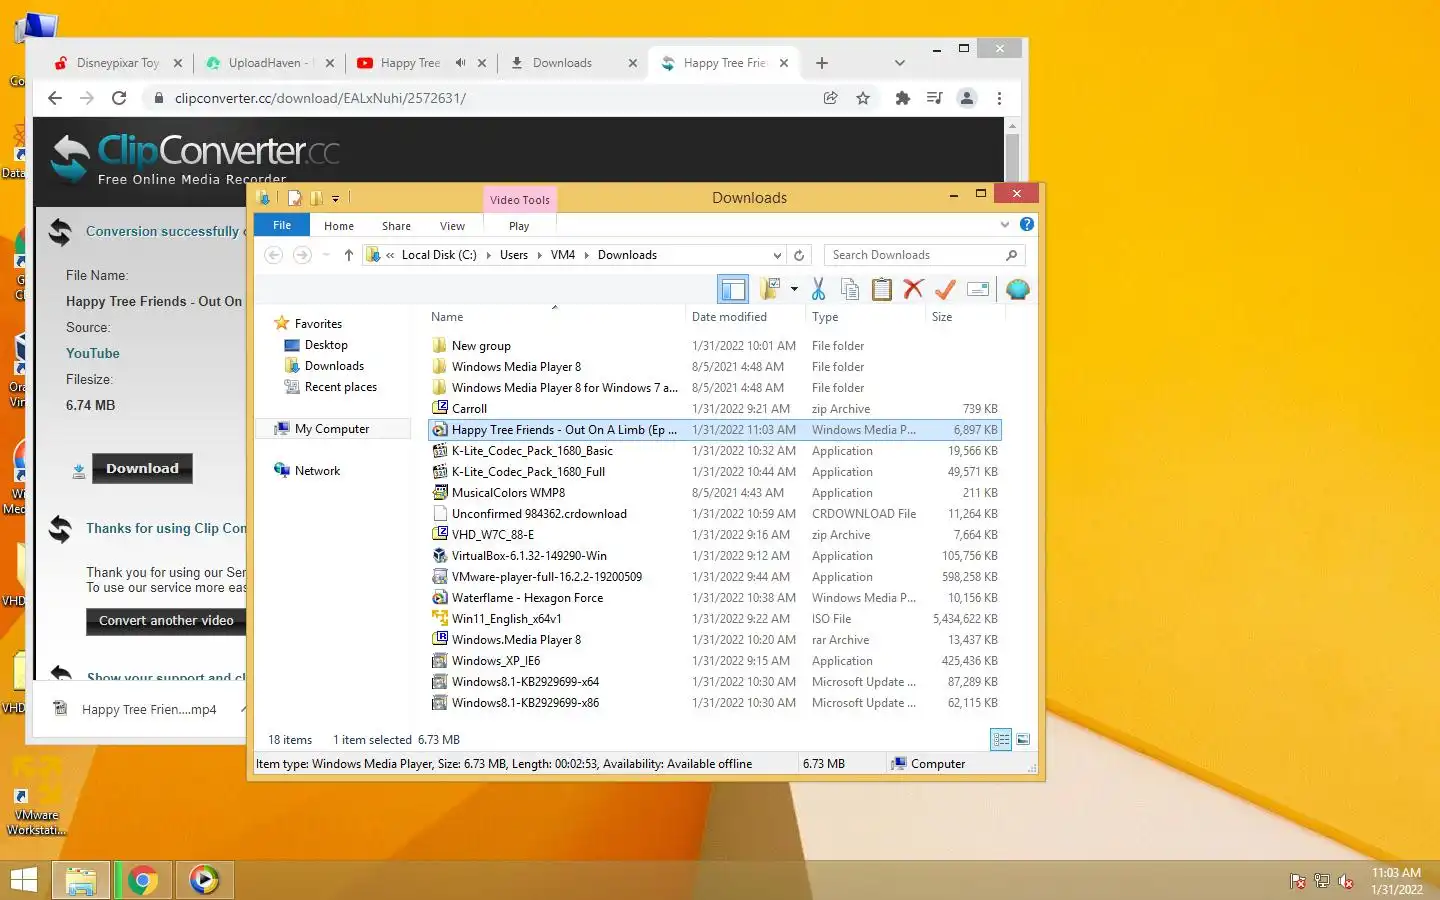Click the New folder icon in quick access toolbar
Image resolution: width=1440 pixels, height=900 pixels.
pos(316,198)
